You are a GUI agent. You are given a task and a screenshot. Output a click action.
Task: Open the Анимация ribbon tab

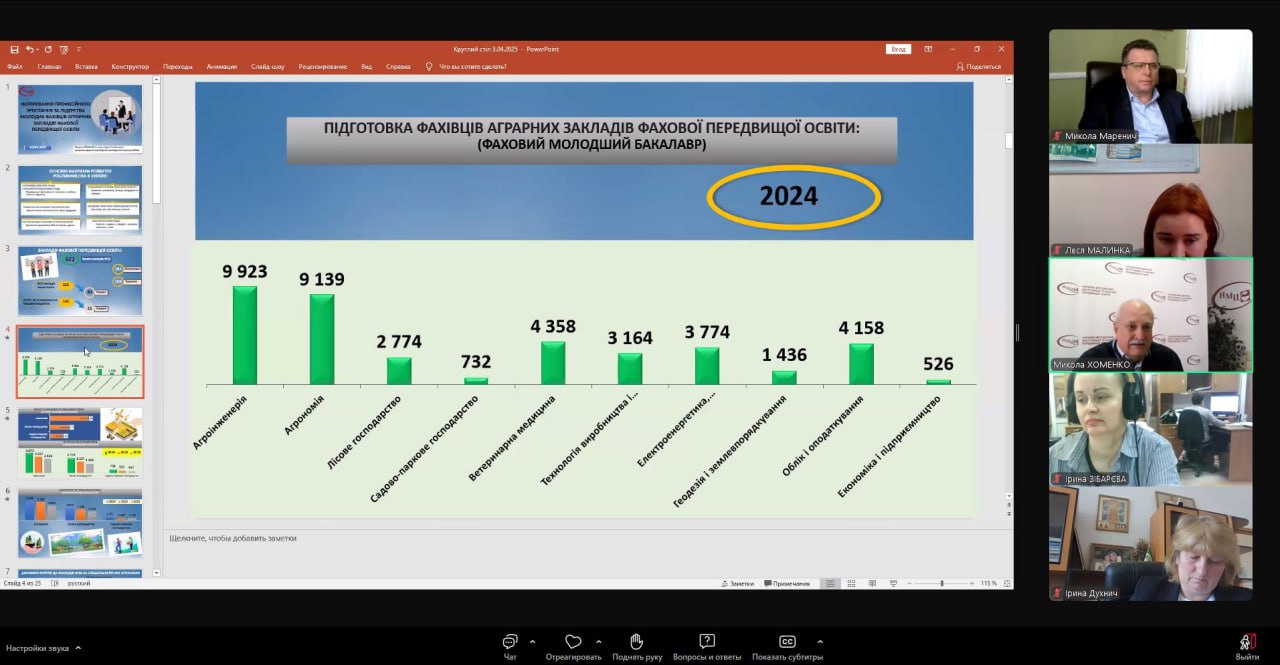[221, 67]
